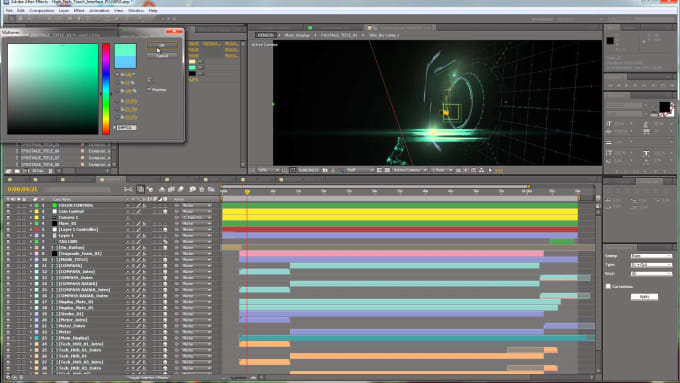Open the File menu

[x=9, y=10]
